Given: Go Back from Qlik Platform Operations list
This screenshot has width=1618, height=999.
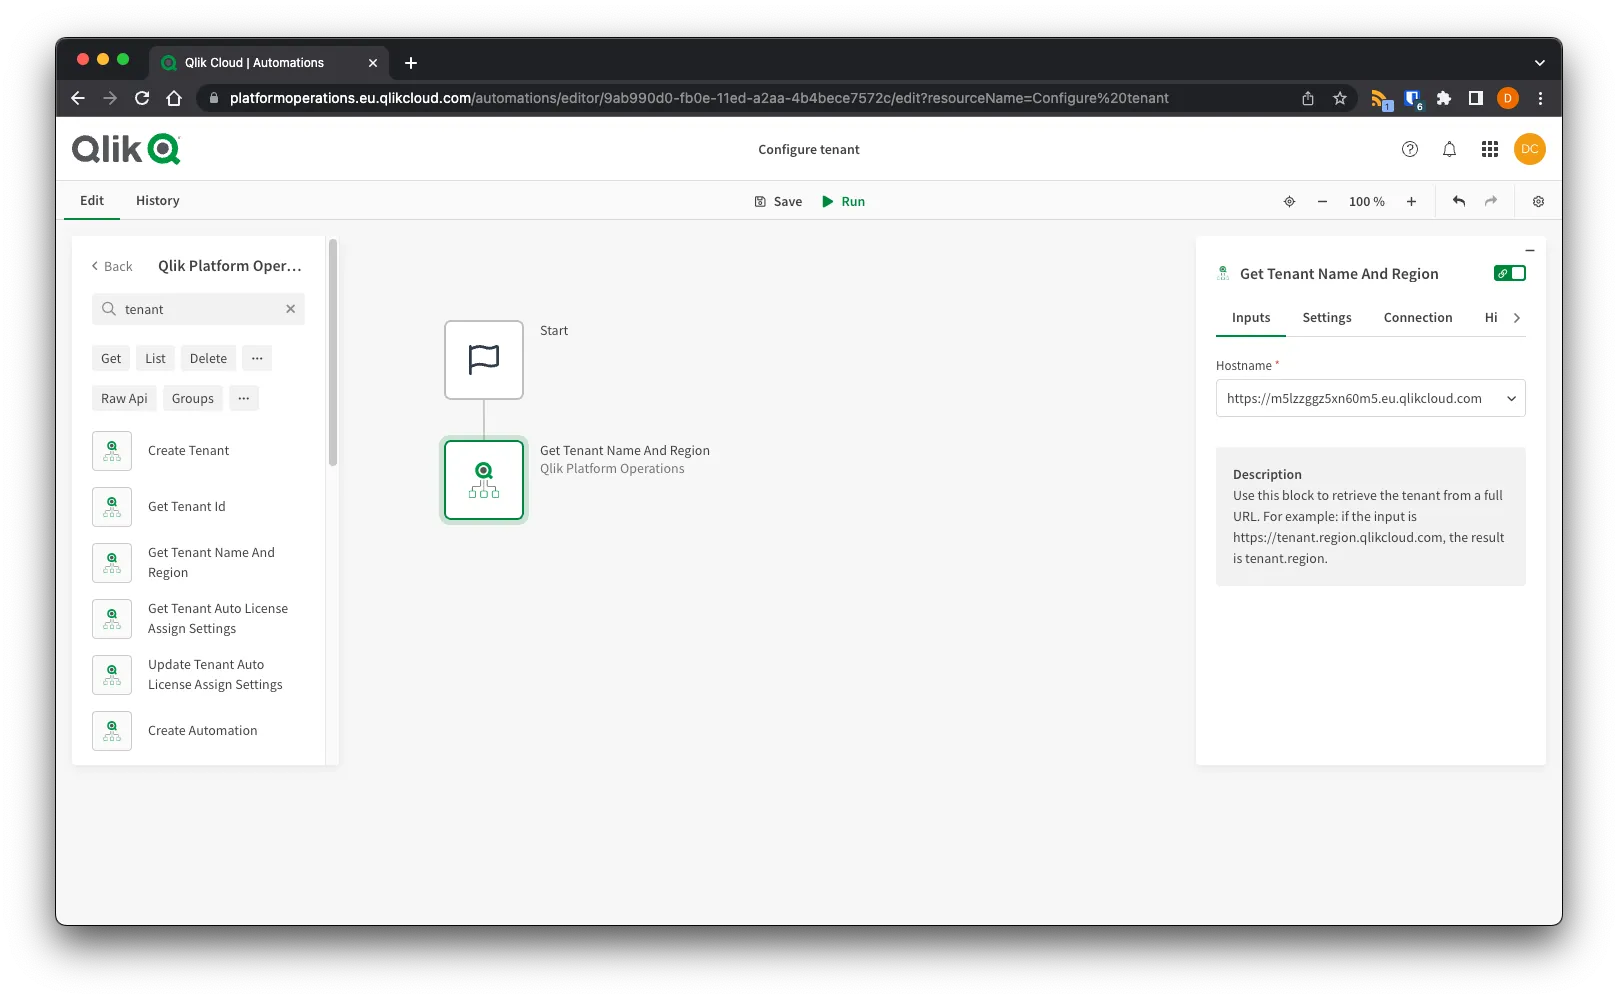Looking at the screenshot, I should point(110,266).
